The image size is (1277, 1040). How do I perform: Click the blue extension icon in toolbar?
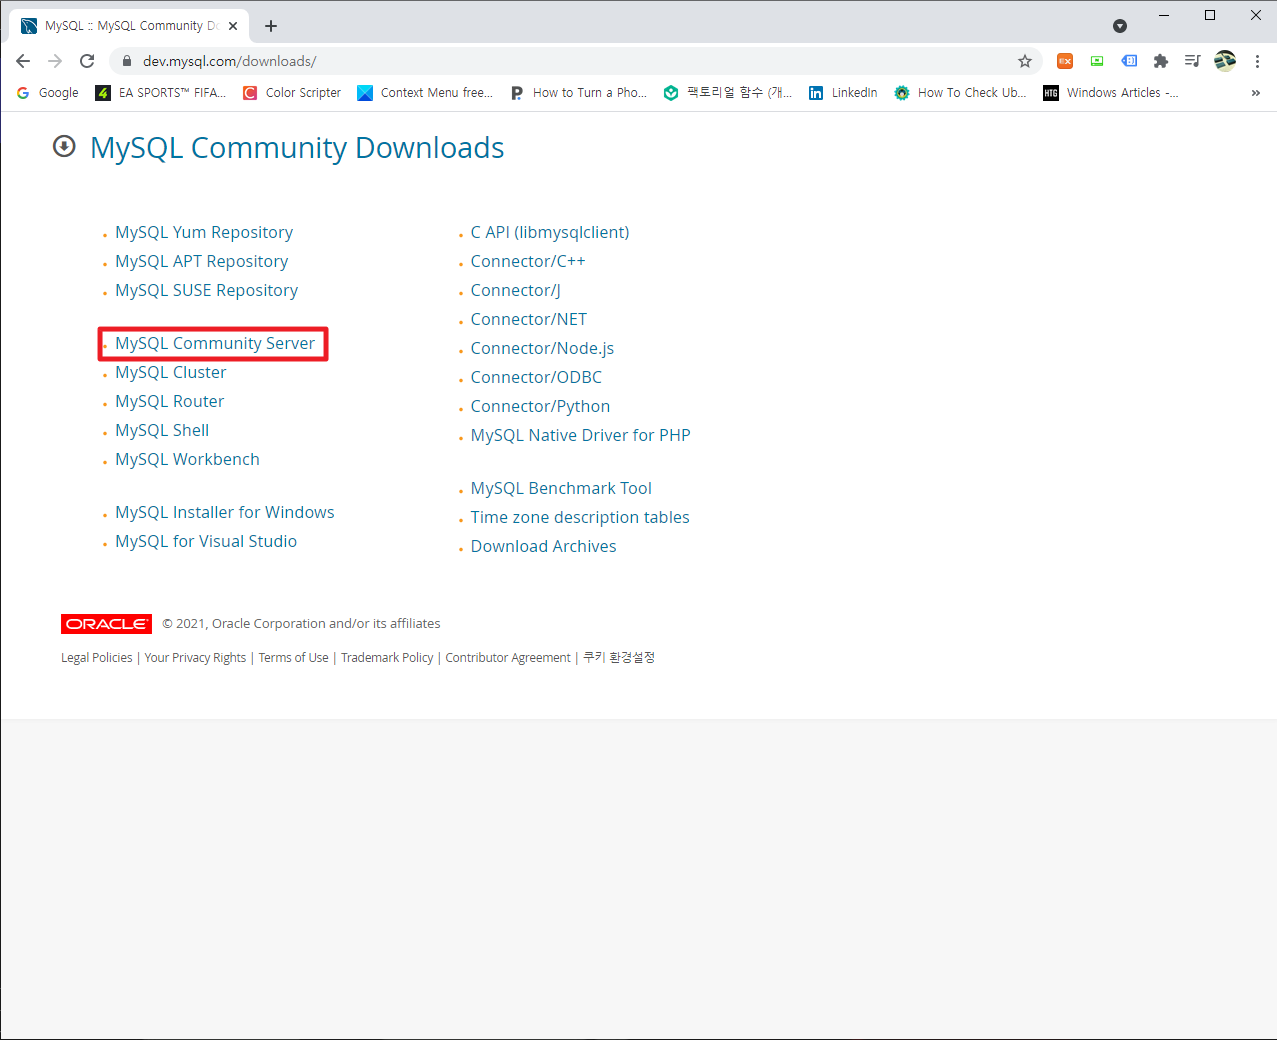pos(1129,61)
